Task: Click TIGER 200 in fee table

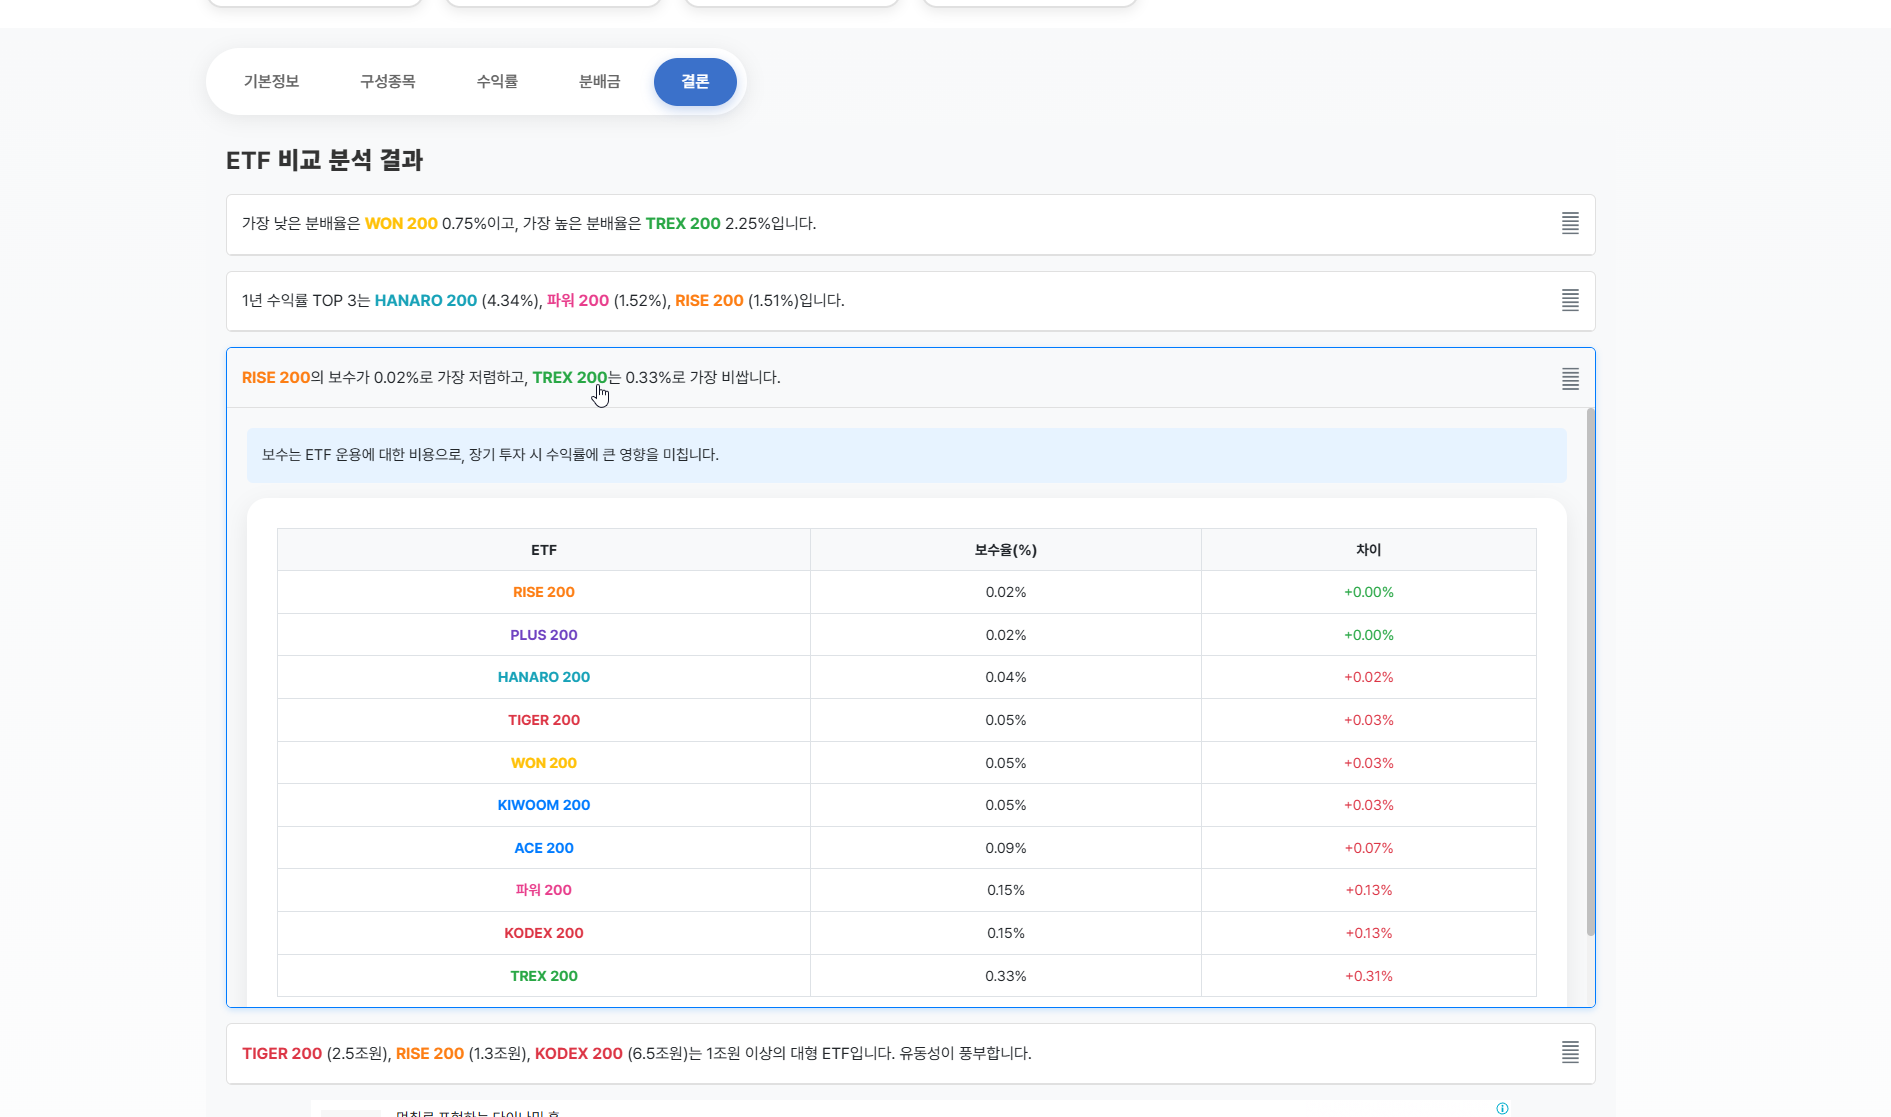Action: [x=543, y=720]
